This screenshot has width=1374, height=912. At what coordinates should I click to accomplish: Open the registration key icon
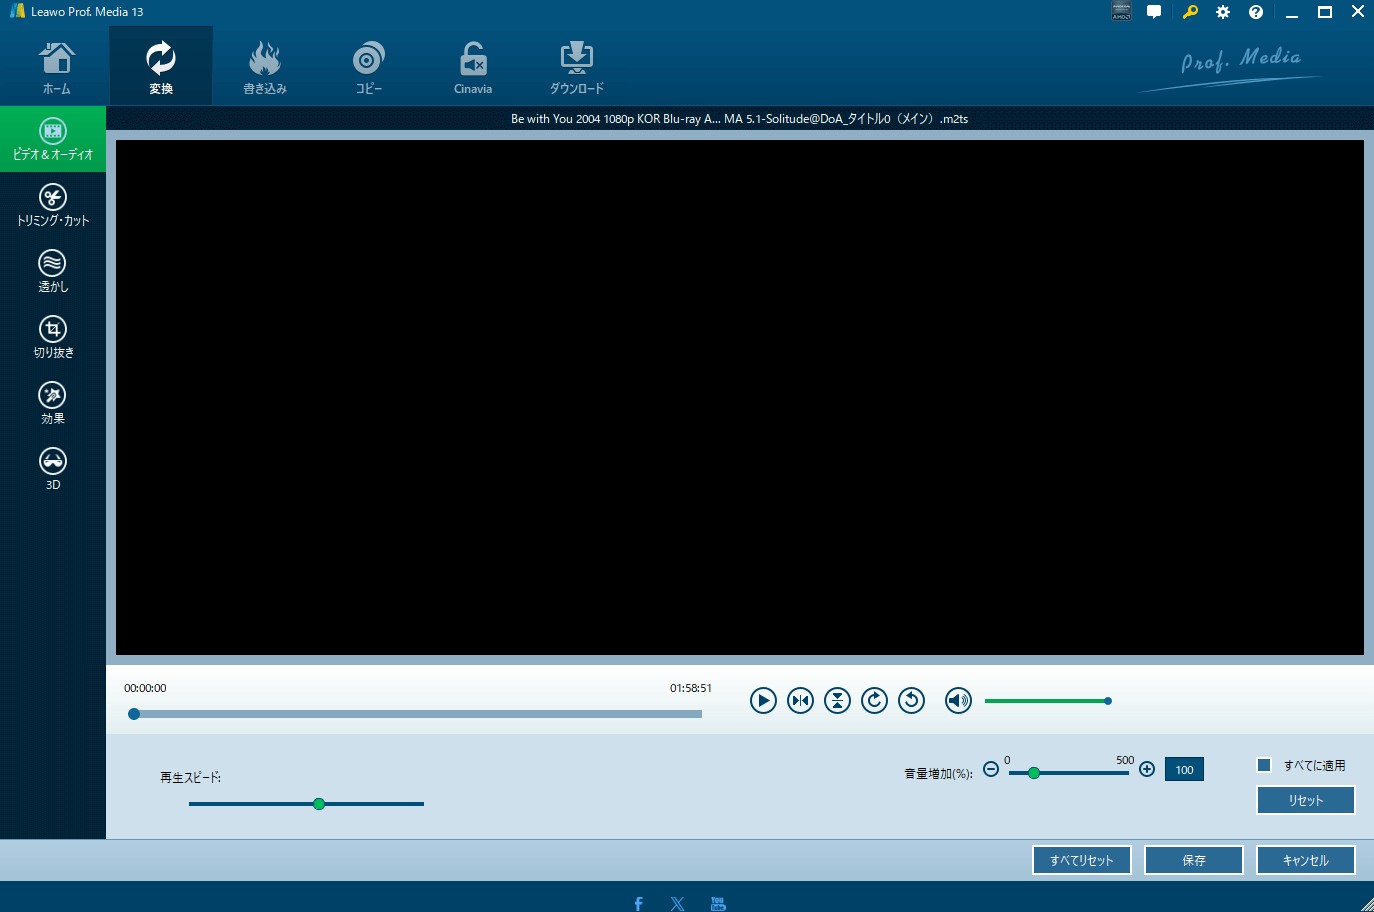click(1190, 12)
